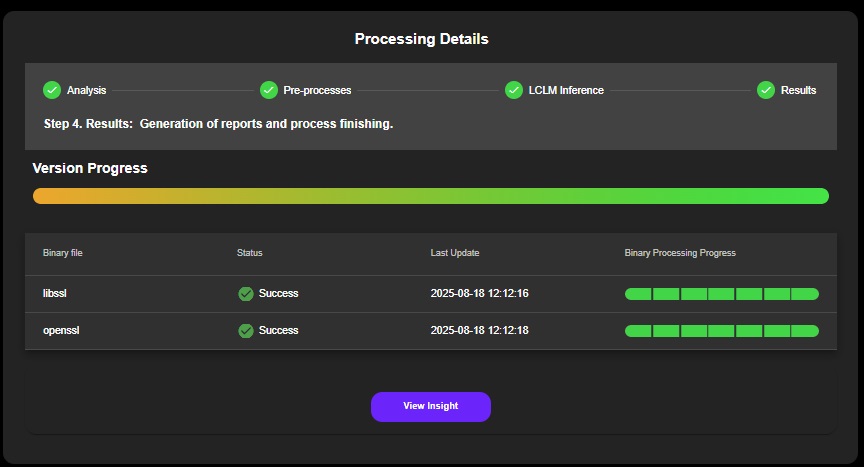Click the Analysis step checkmark icon
Viewport: 864px width, 467px height.
52,90
